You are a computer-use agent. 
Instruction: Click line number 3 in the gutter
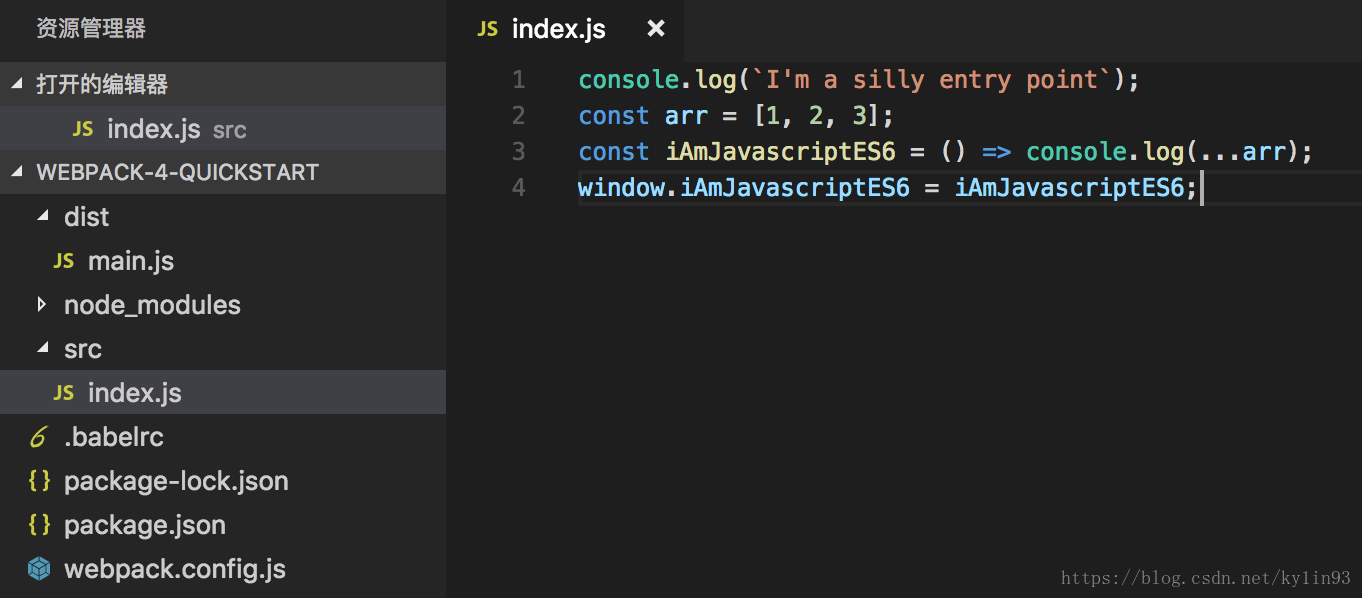(518, 151)
